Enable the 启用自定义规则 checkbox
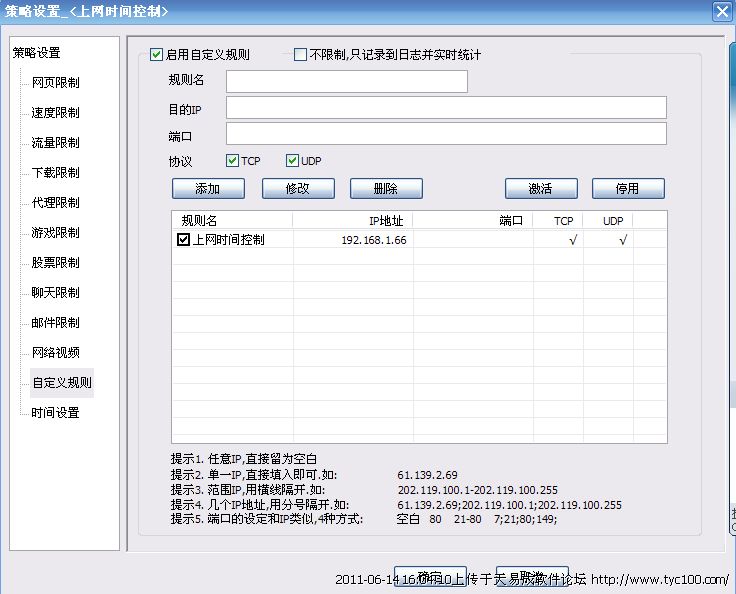 (x=156, y=55)
